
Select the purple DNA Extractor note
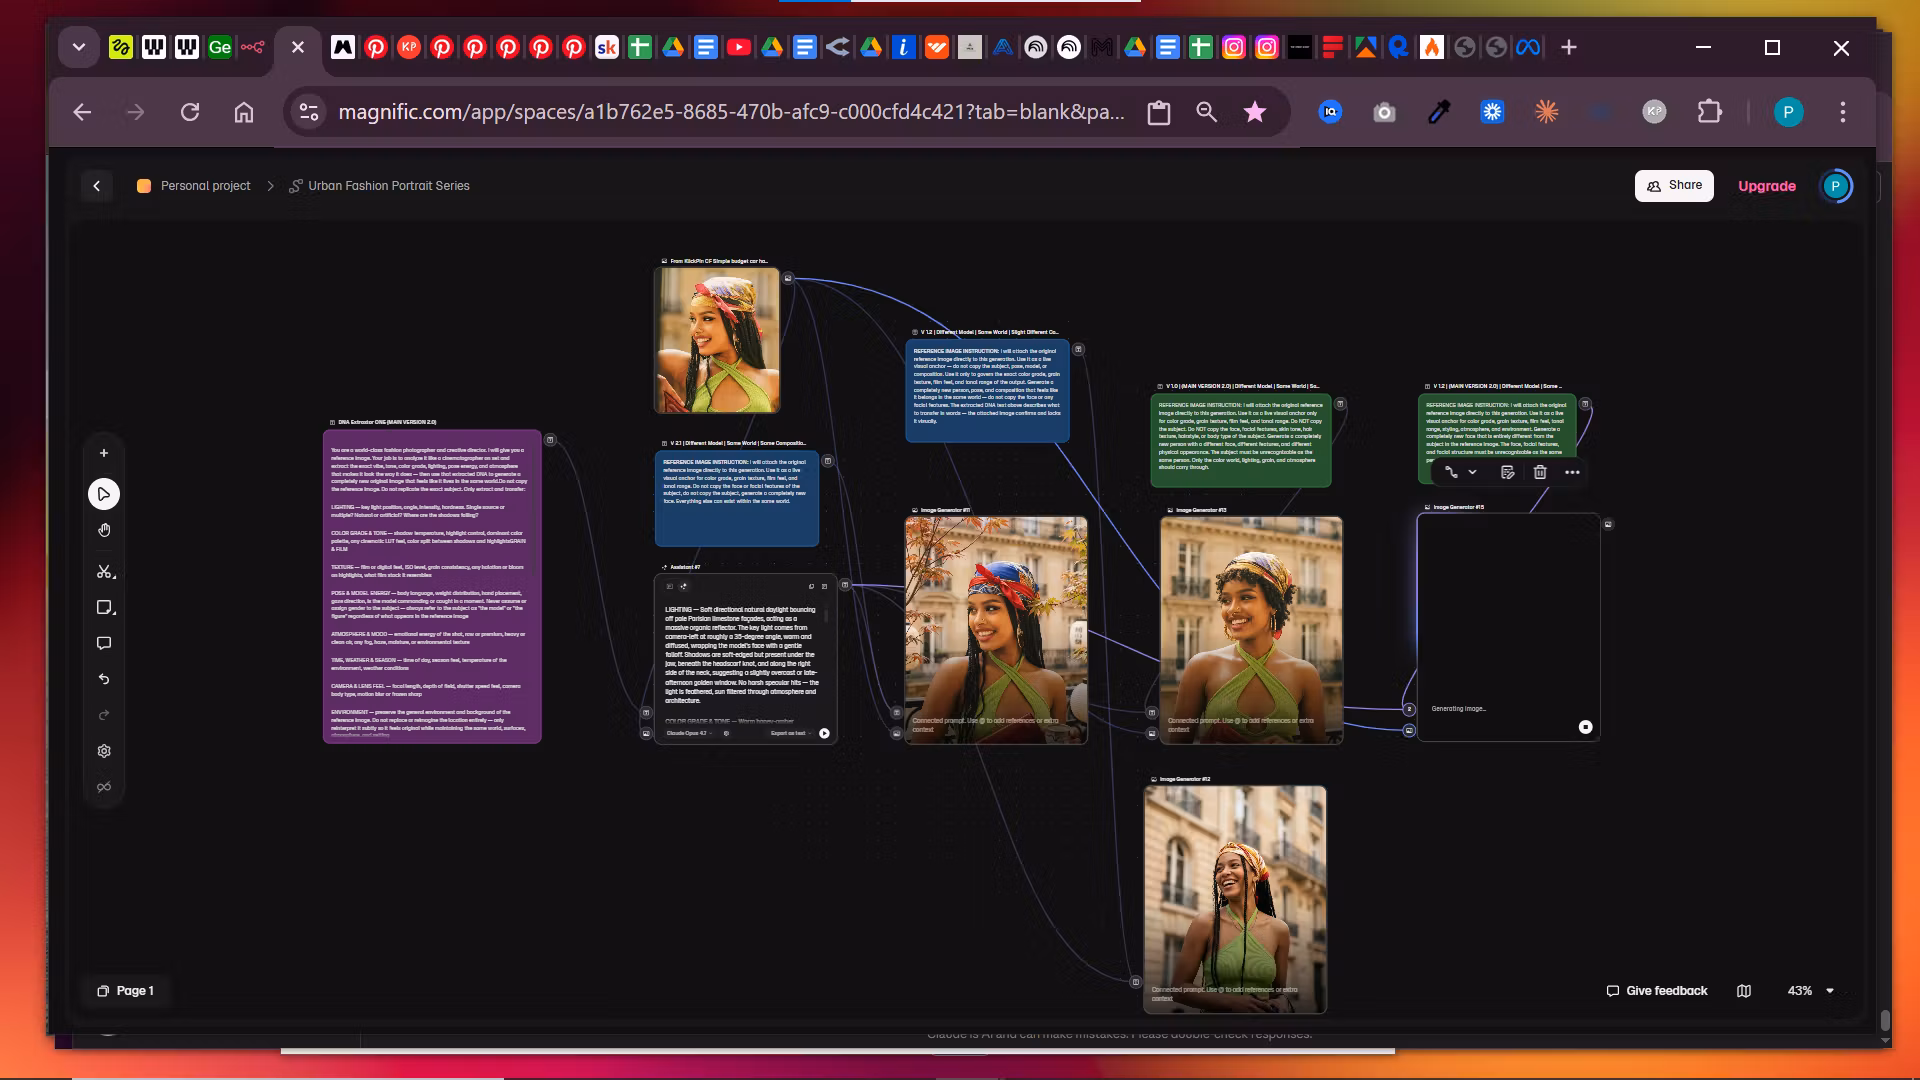click(432, 587)
